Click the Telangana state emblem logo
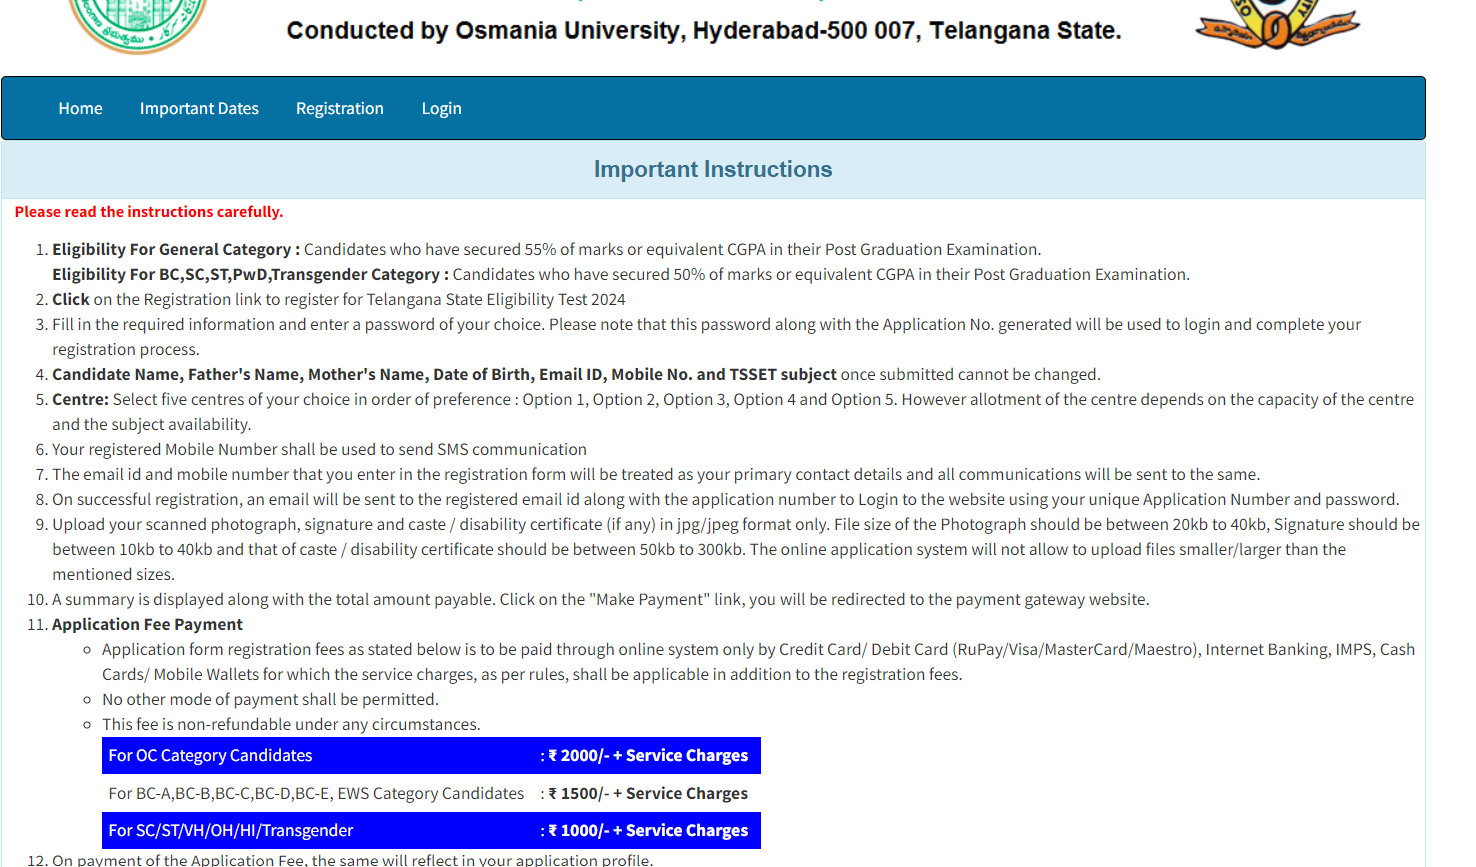Screen dimensions: 1476x867 click(138, 25)
